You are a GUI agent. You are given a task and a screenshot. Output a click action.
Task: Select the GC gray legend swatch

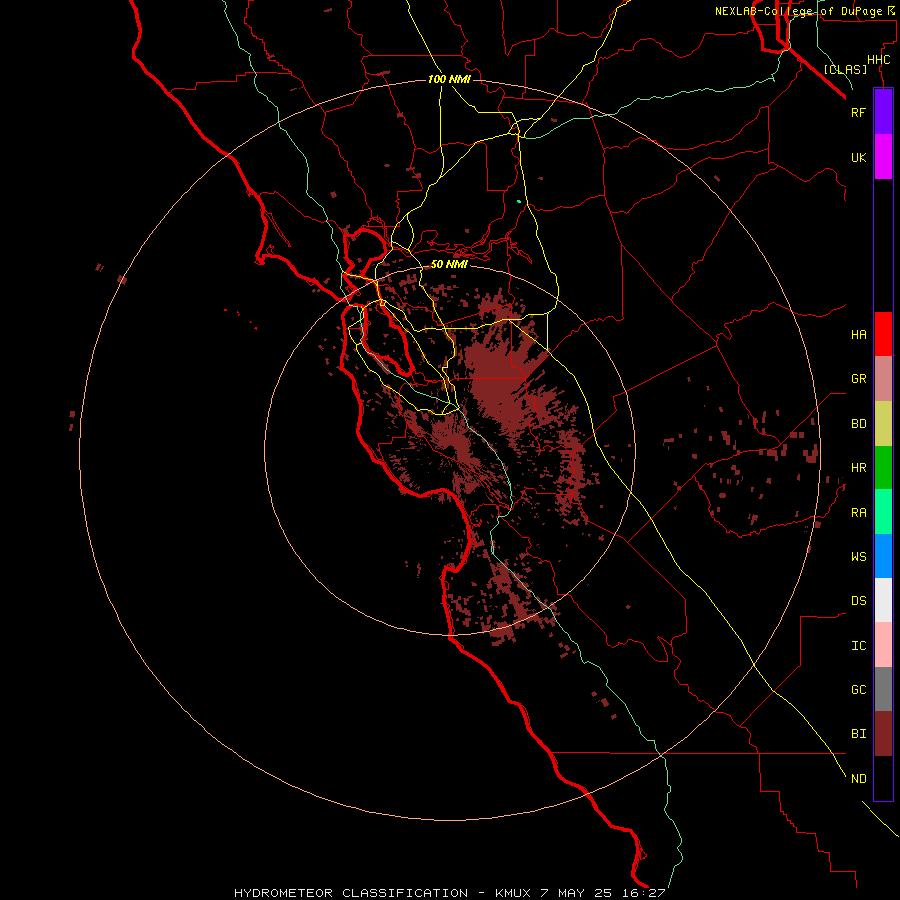coord(883,689)
